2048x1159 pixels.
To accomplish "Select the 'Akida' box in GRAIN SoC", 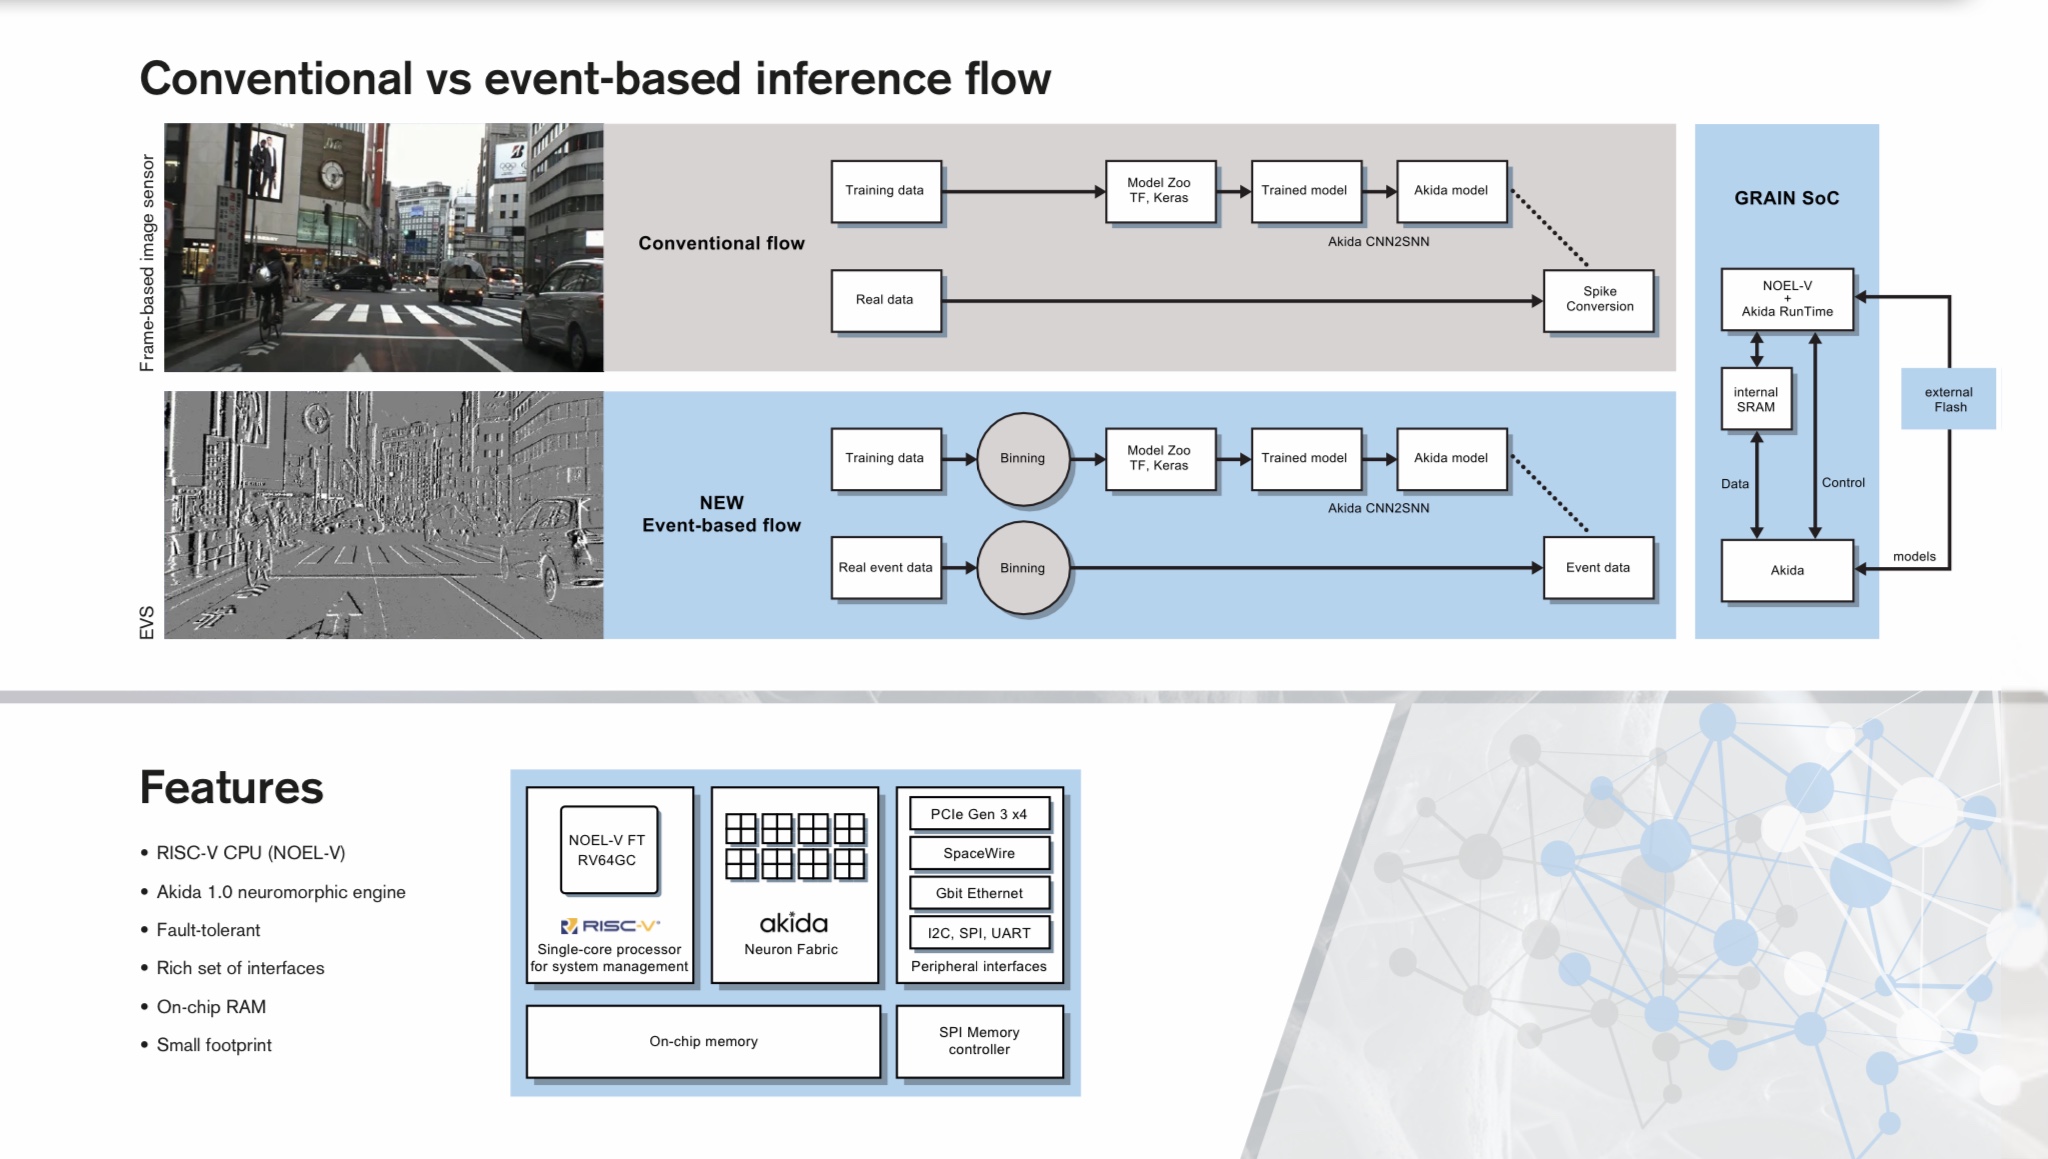I will point(1787,570).
